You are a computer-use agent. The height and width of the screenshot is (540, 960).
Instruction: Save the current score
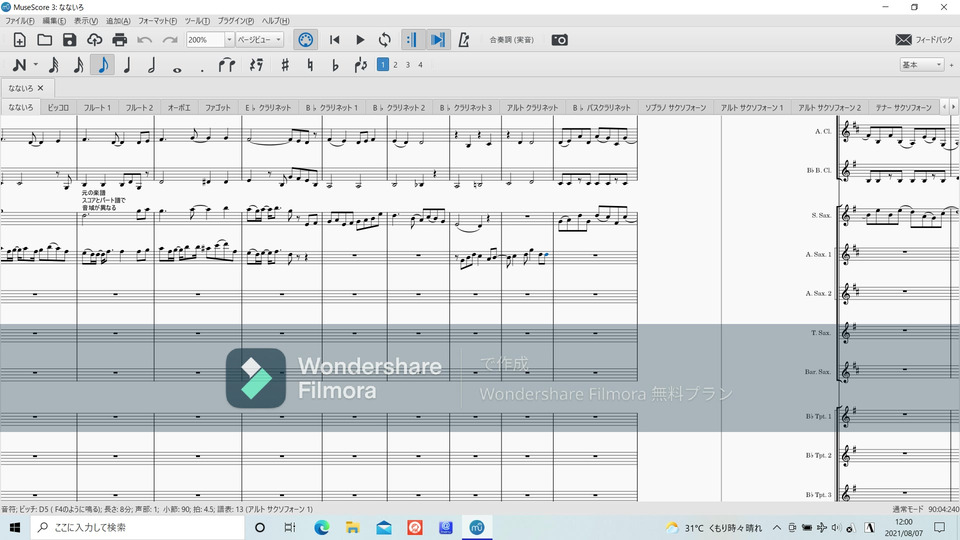[x=69, y=40]
